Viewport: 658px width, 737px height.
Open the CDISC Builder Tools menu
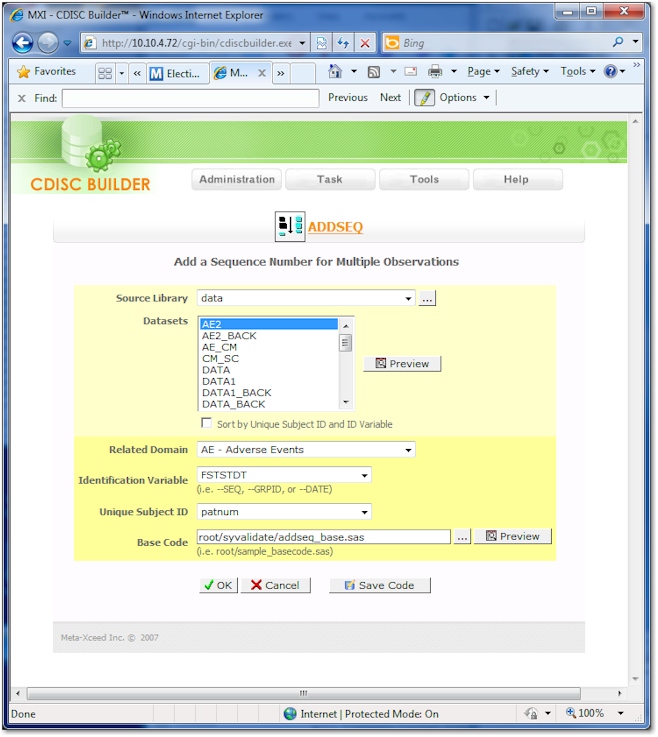(424, 180)
